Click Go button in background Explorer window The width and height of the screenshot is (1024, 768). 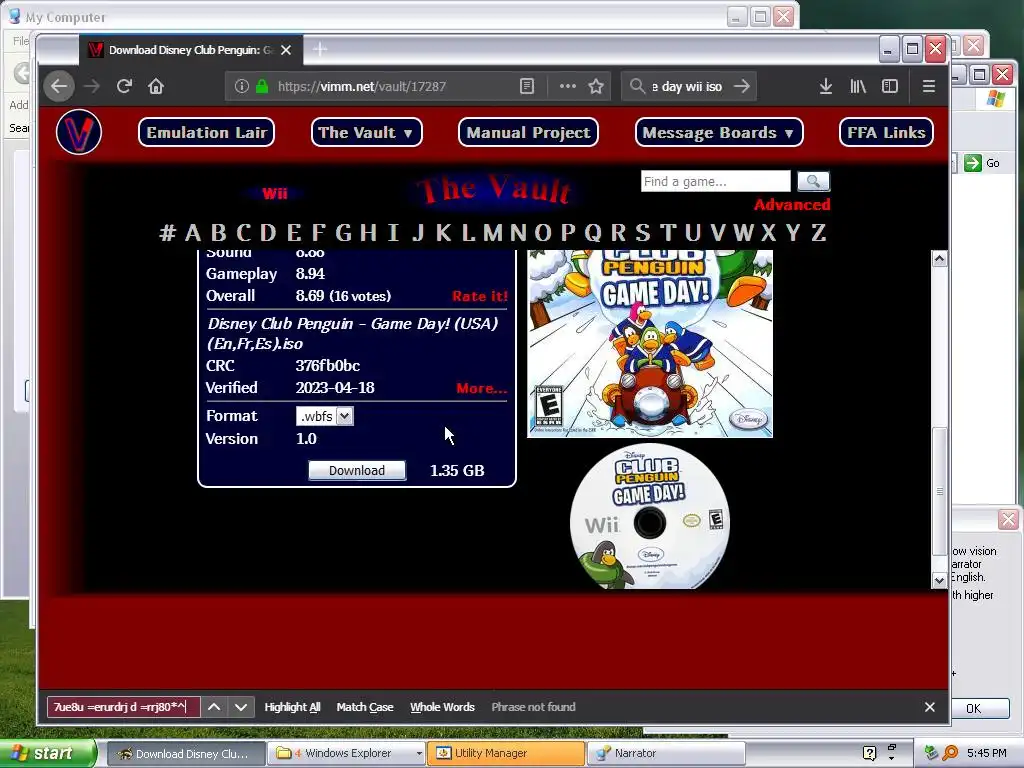pyautogui.click(x=983, y=163)
